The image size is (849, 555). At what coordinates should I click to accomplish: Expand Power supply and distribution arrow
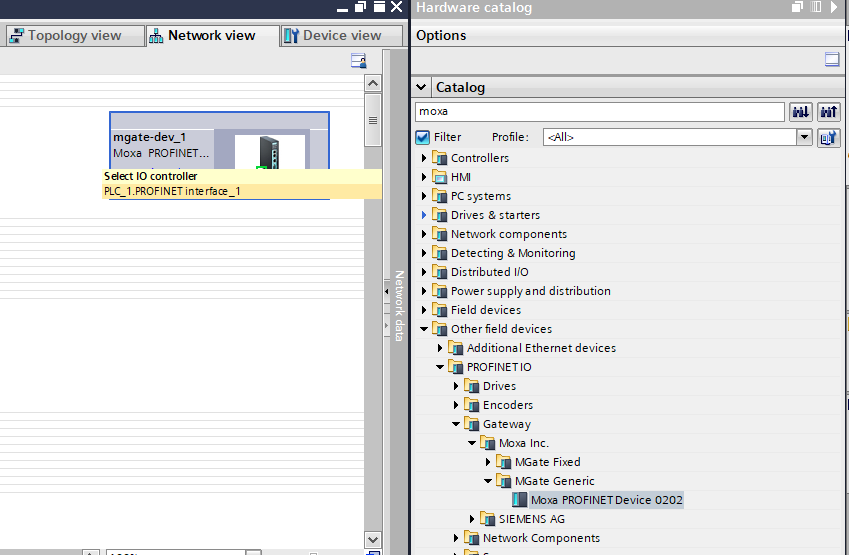424,291
